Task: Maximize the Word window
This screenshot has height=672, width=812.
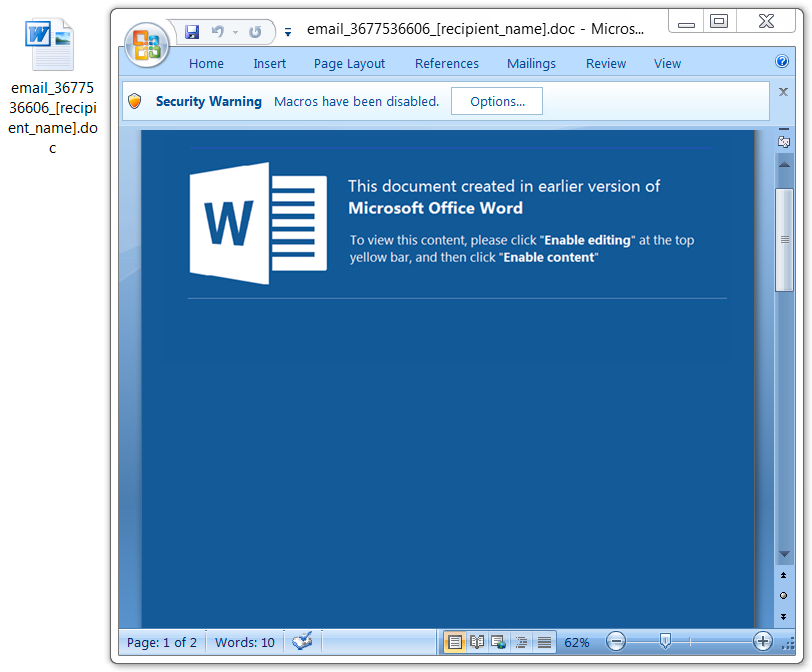Action: pyautogui.click(x=719, y=21)
